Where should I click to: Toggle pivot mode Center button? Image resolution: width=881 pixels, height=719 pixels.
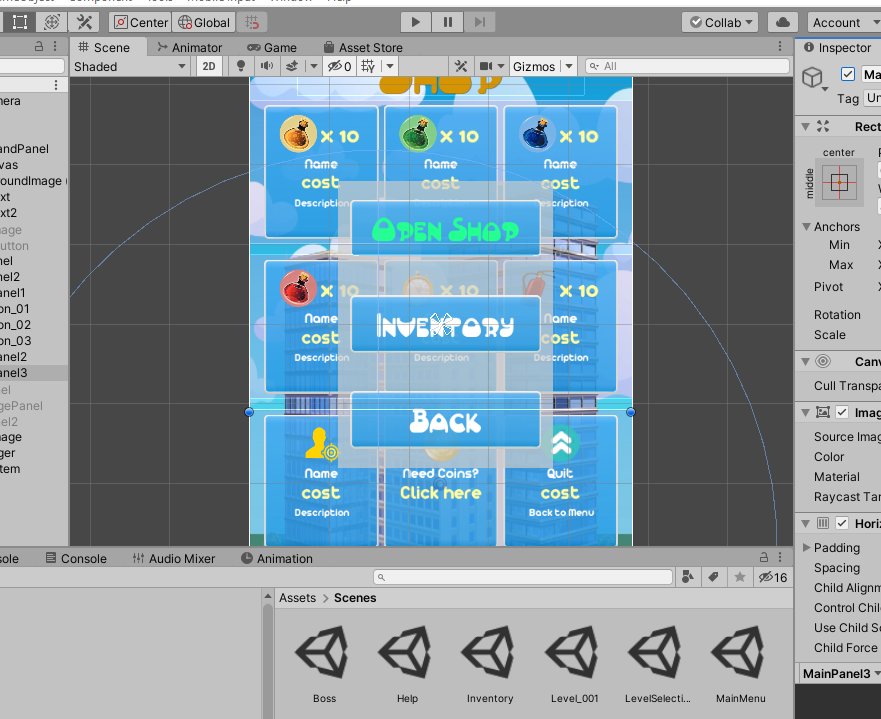140,22
